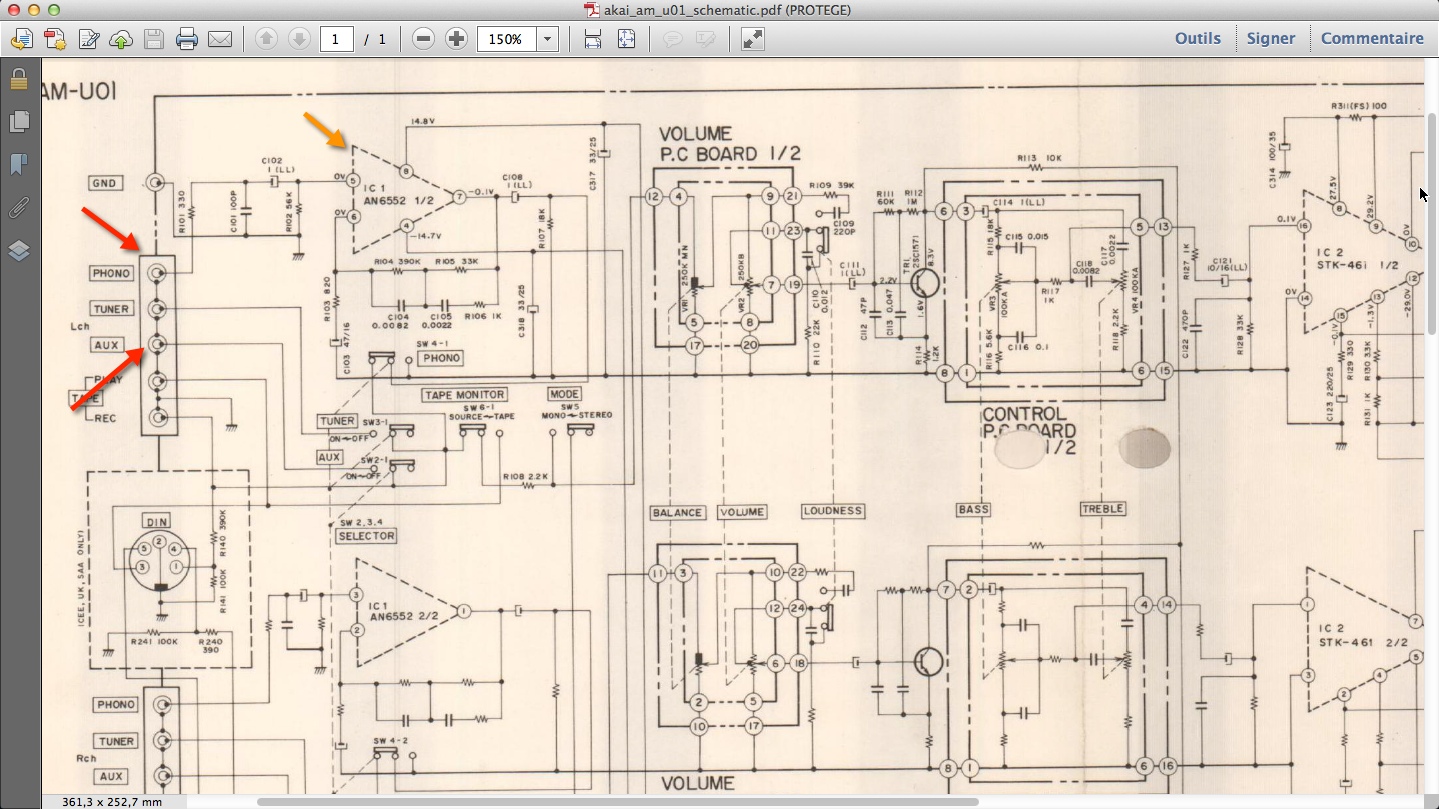Image resolution: width=1439 pixels, height=809 pixels.
Task: Switch to read mode with the arrows icon
Action: point(753,39)
